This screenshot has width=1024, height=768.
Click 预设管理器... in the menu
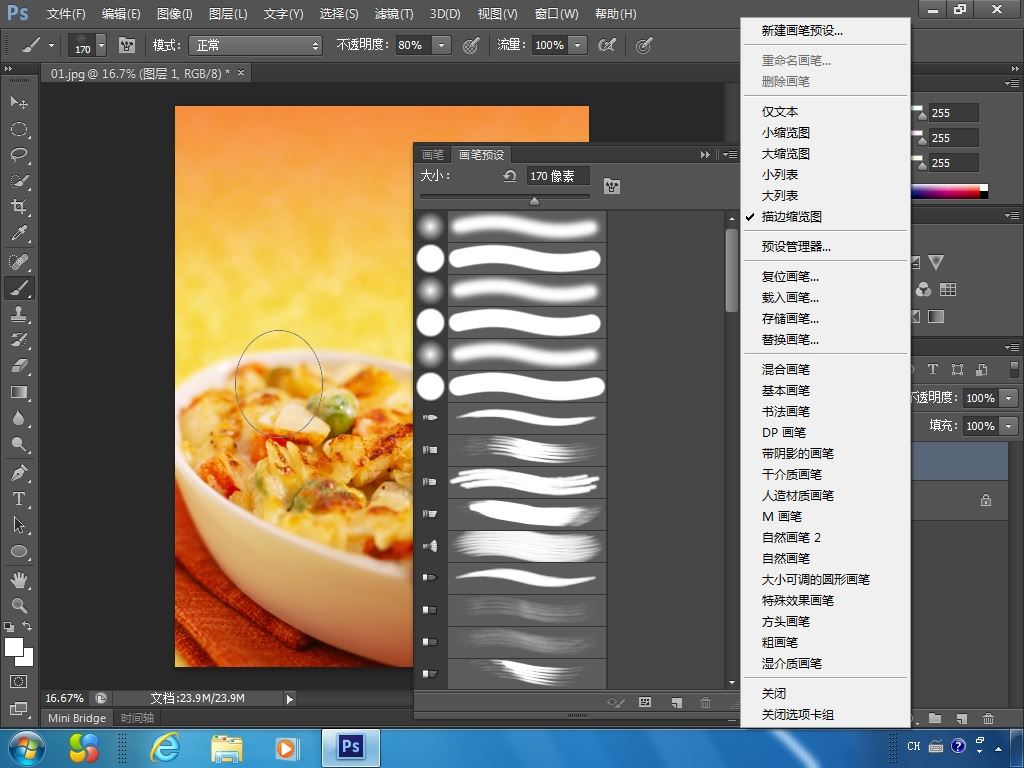coord(796,246)
